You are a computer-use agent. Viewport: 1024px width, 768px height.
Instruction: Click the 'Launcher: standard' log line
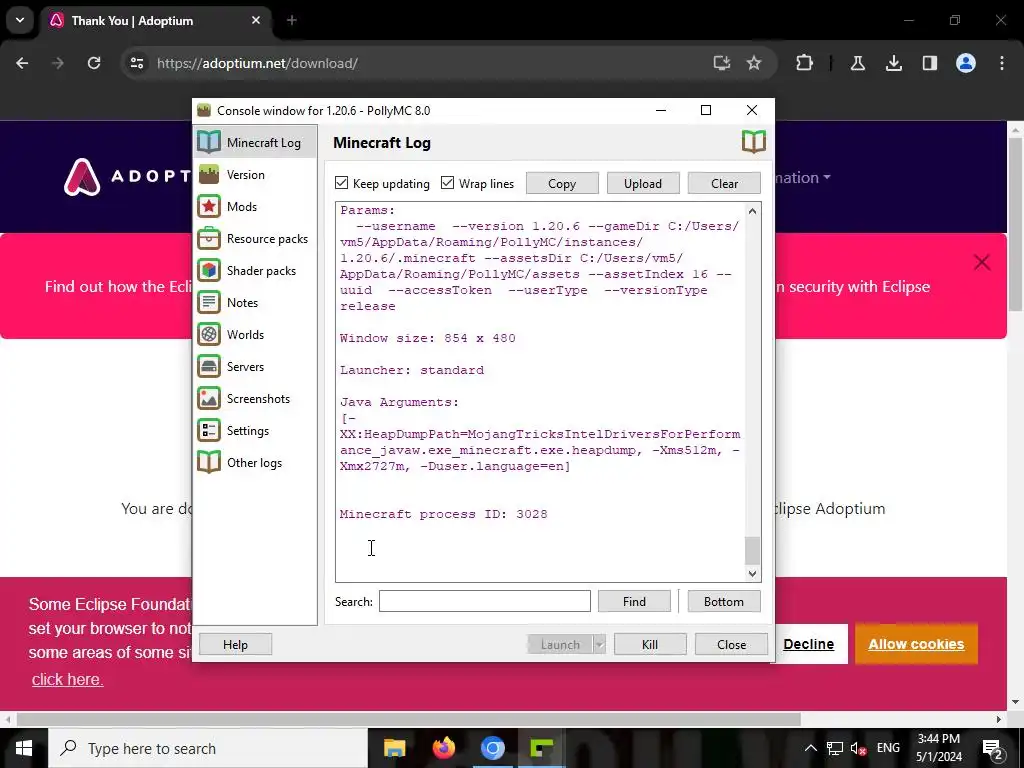[412, 370]
